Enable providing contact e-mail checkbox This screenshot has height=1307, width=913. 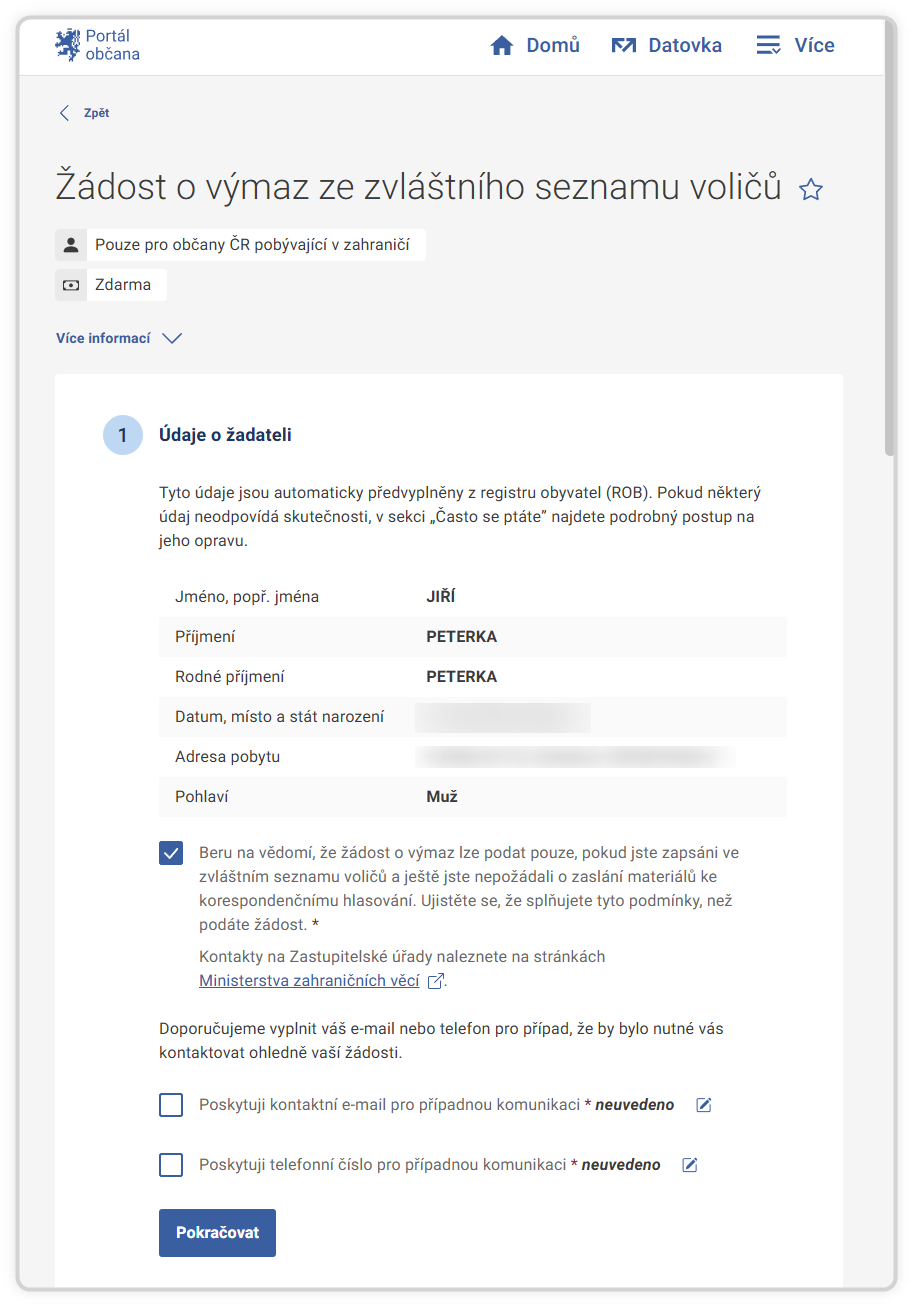click(x=171, y=1105)
